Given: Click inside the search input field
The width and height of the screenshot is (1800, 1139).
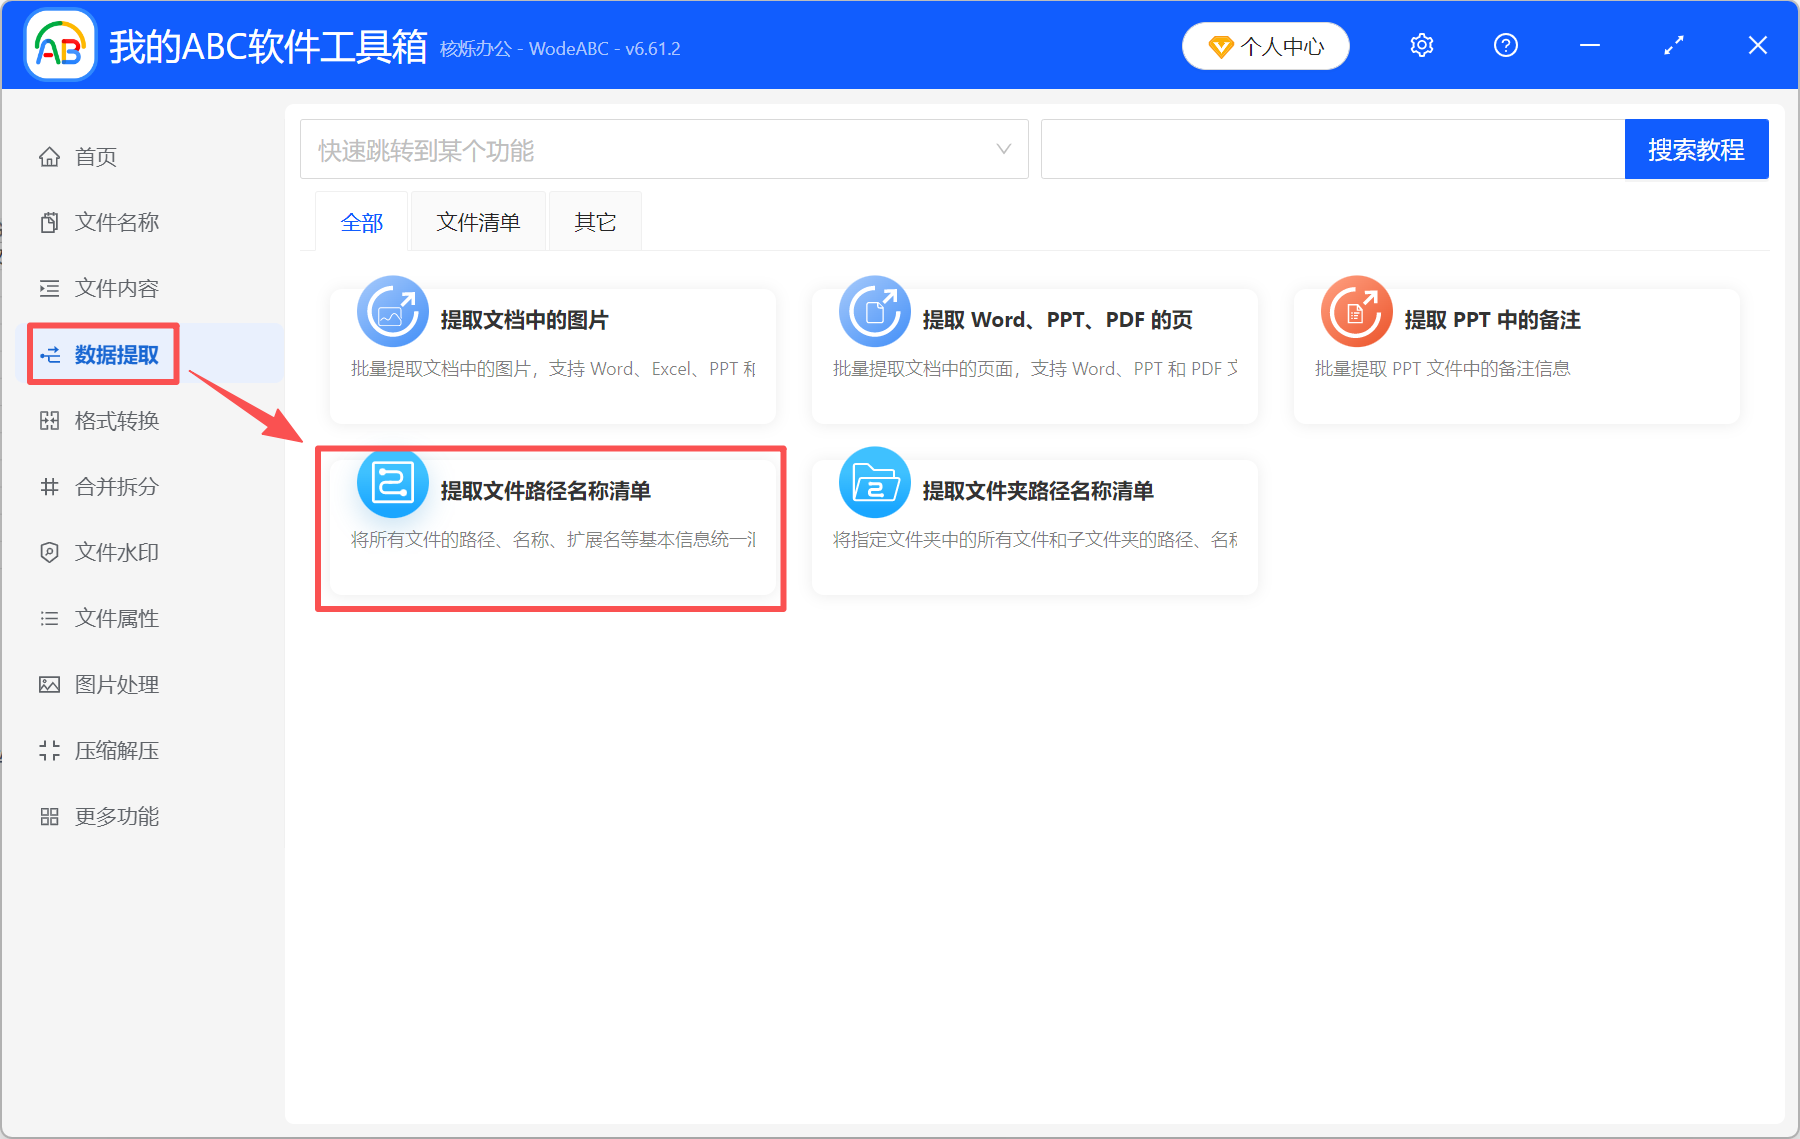Looking at the screenshot, I should click(x=1330, y=149).
